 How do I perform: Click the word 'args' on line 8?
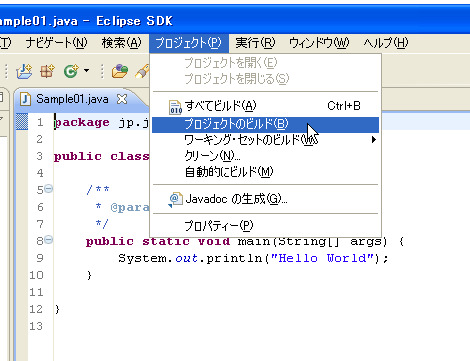366,241
